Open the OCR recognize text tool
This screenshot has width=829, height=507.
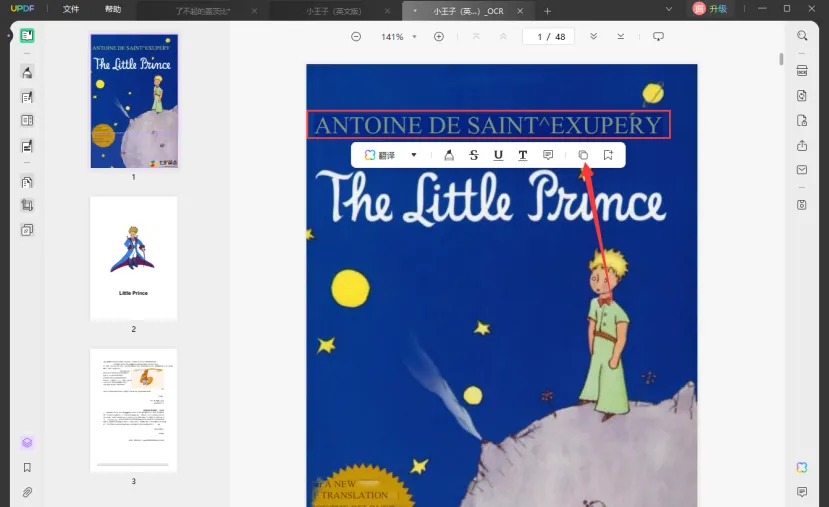click(802, 71)
